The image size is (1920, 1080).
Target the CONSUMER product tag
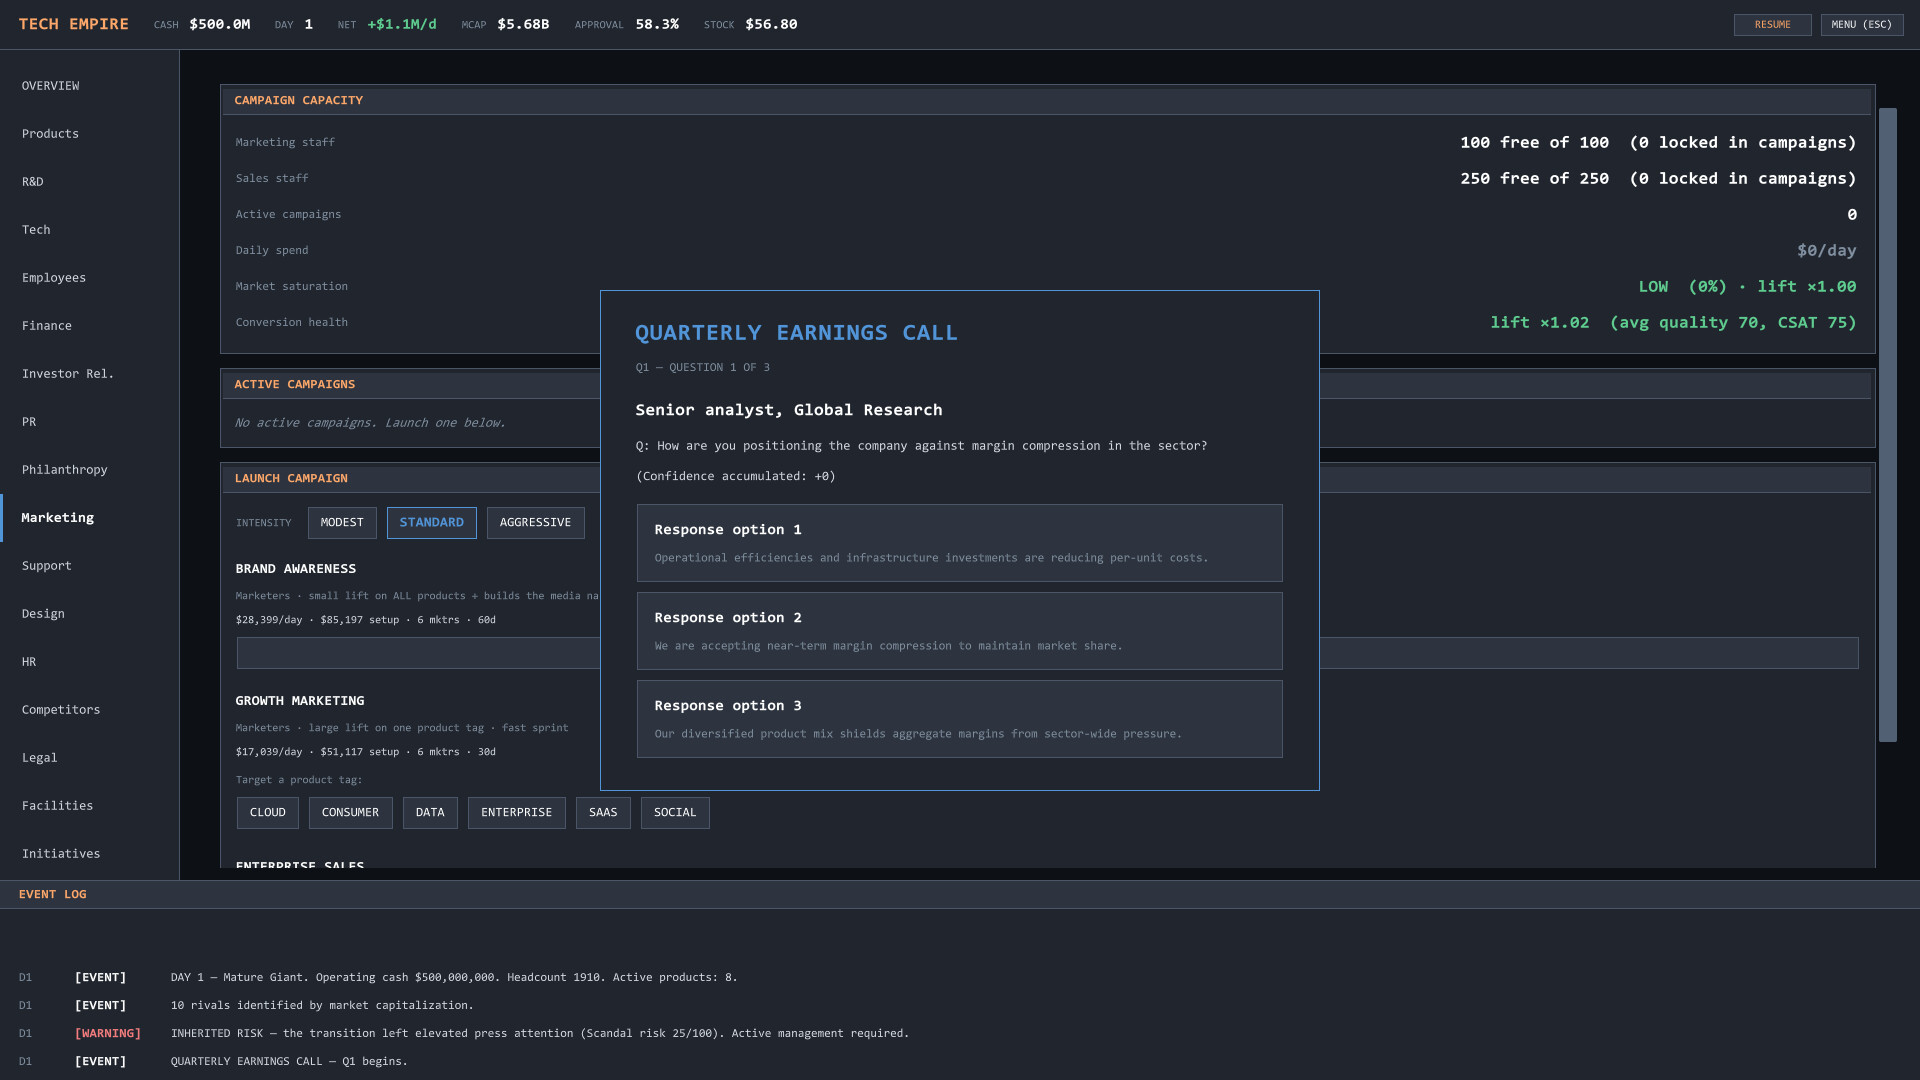click(351, 813)
